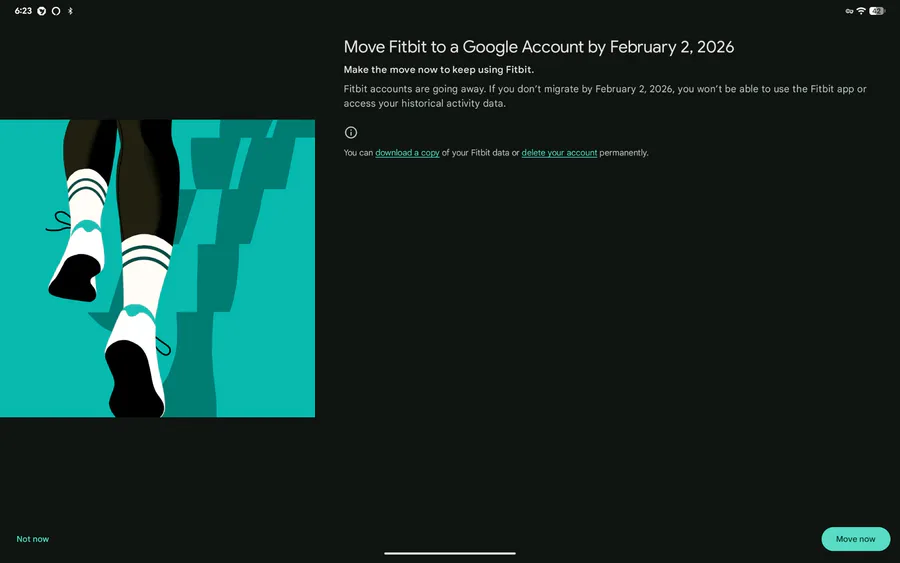This screenshot has height=563, width=900.
Task: Tap the shield notification icon in status bar
Action: (42, 11)
